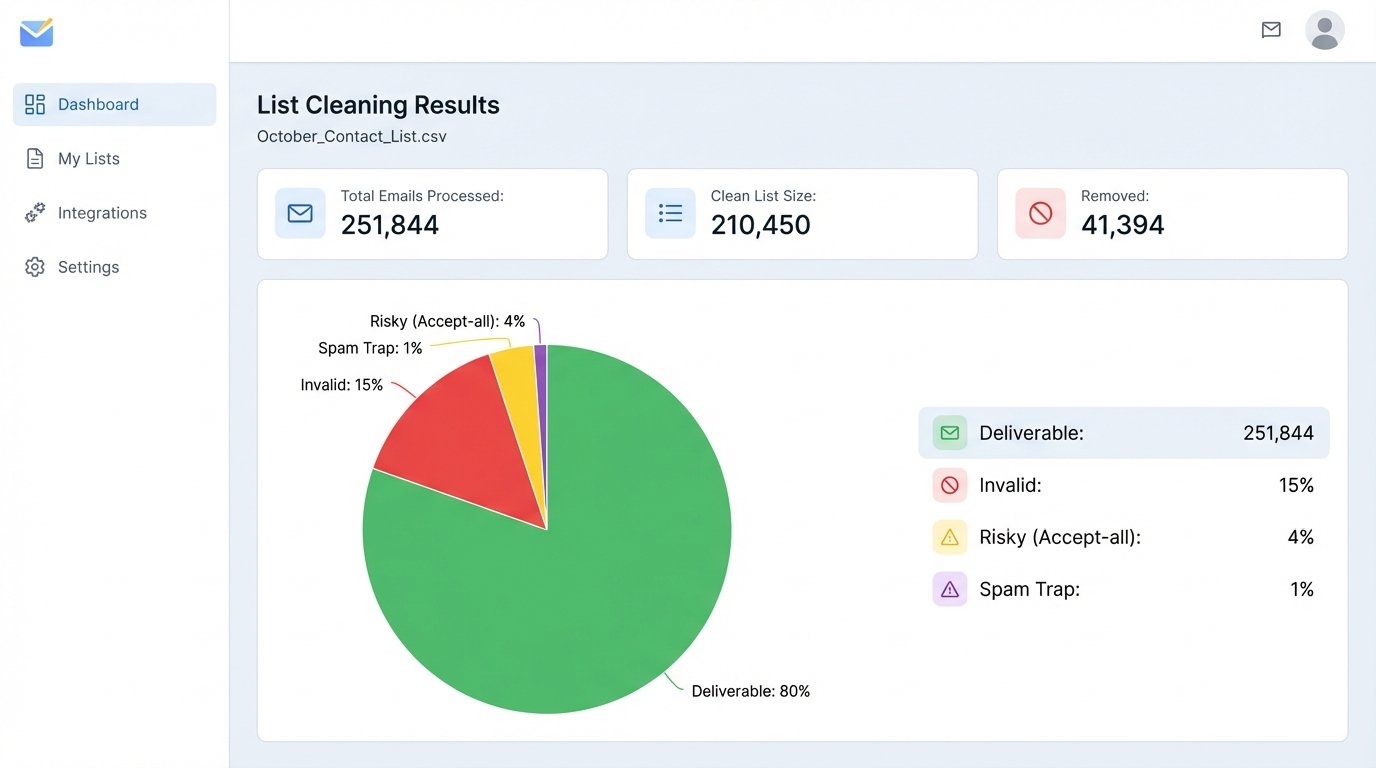Image resolution: width=1376 pixels, height=768 pixels.
Task: Open the app logo icon in top left
Action: [36, 31]
